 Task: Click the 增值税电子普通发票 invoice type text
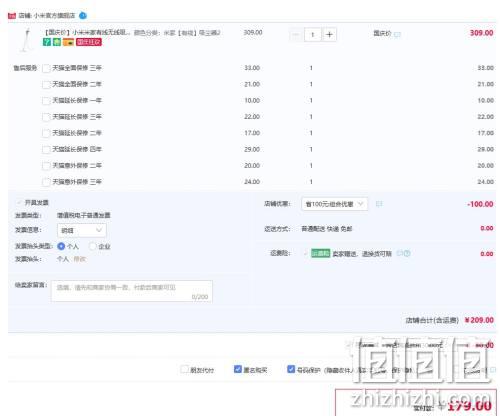tap(84, 215)
